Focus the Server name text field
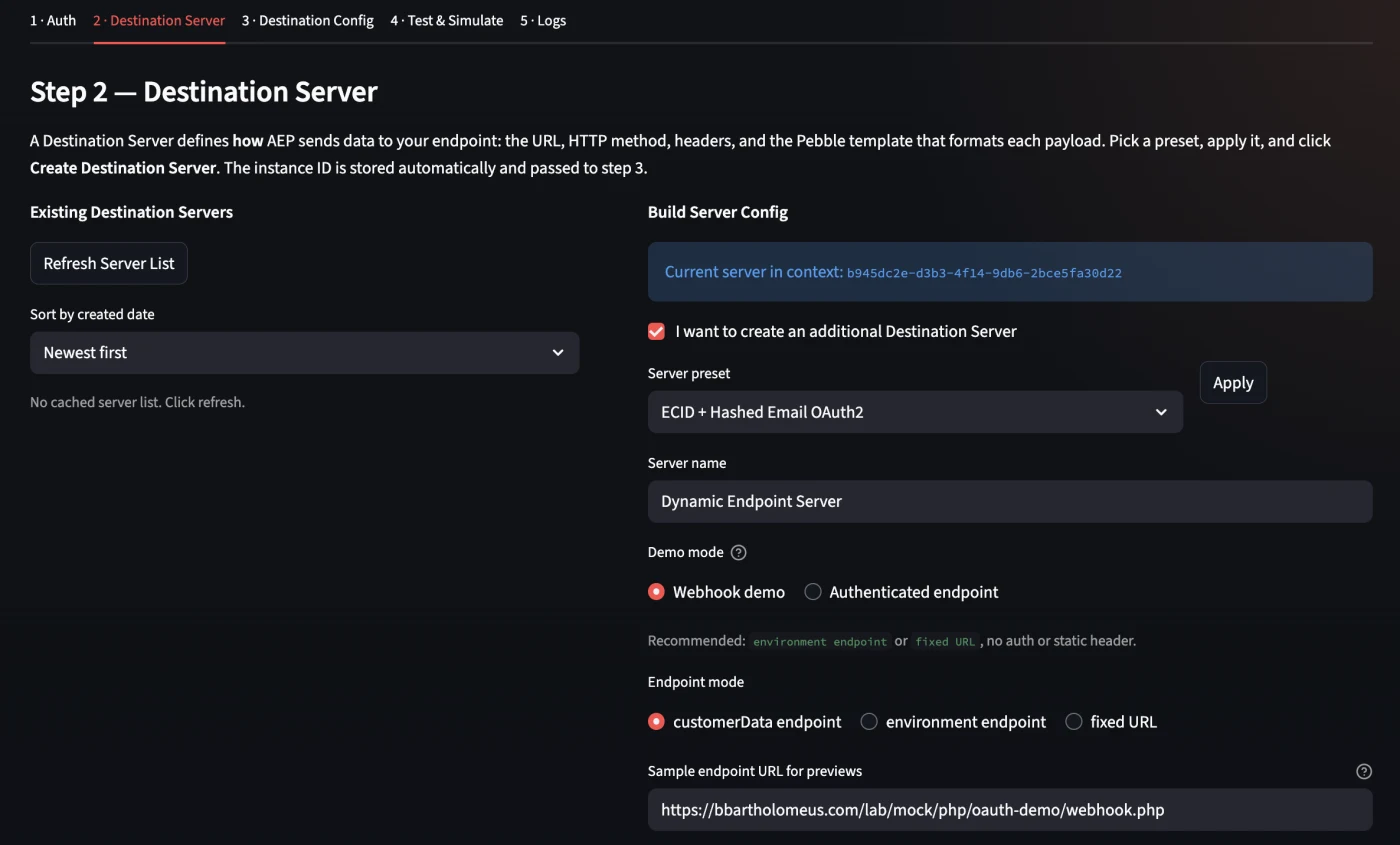This screenshot has height=845, width=1400. (1010, 501)
